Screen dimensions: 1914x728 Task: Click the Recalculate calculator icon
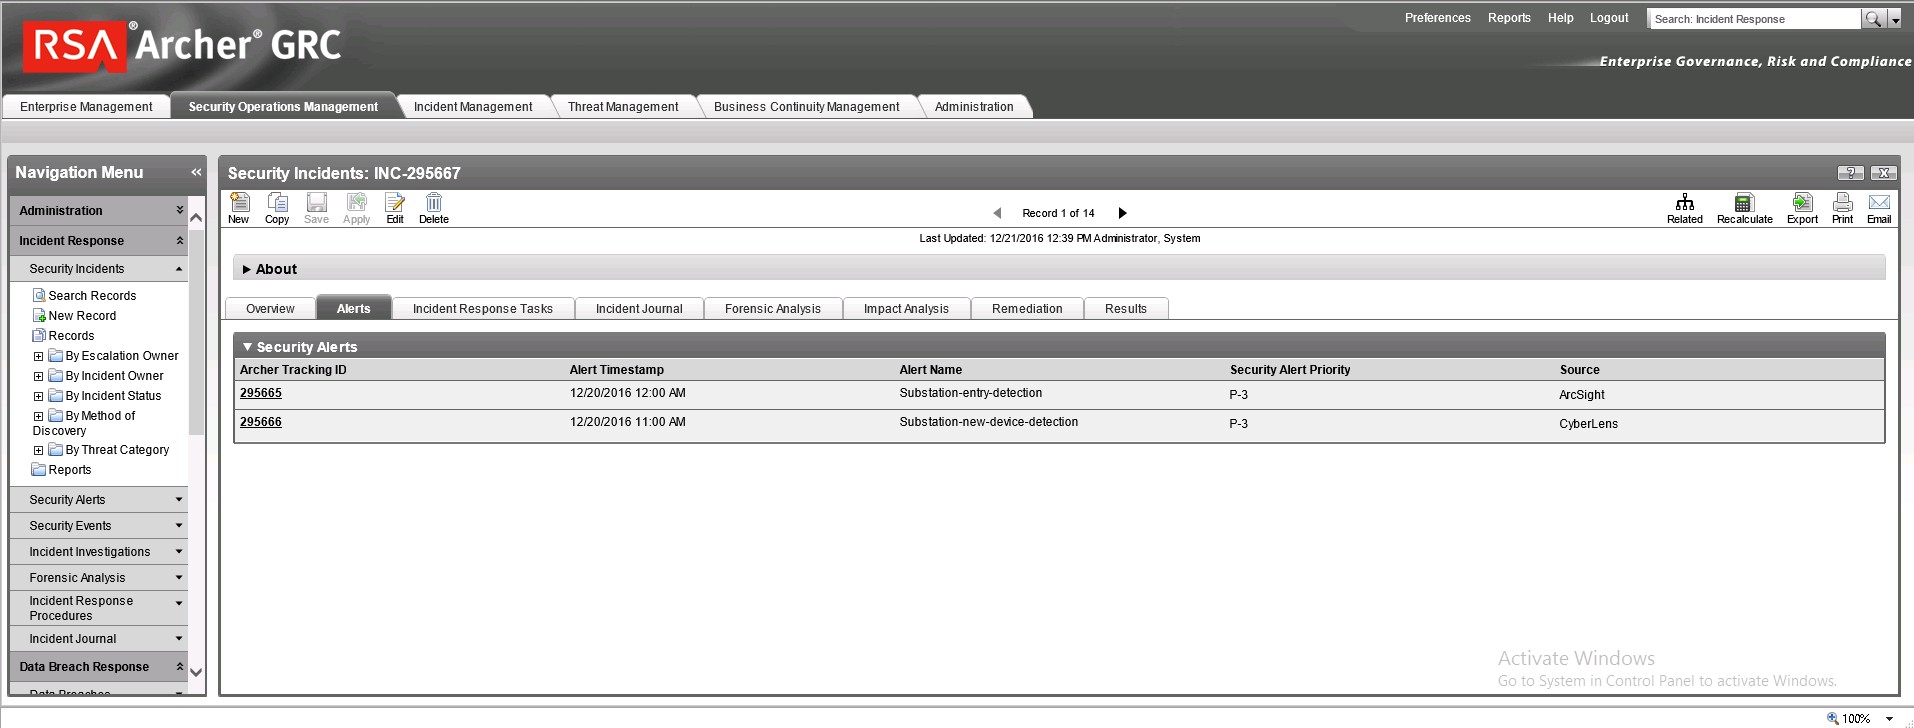(x=1744, y=203)
